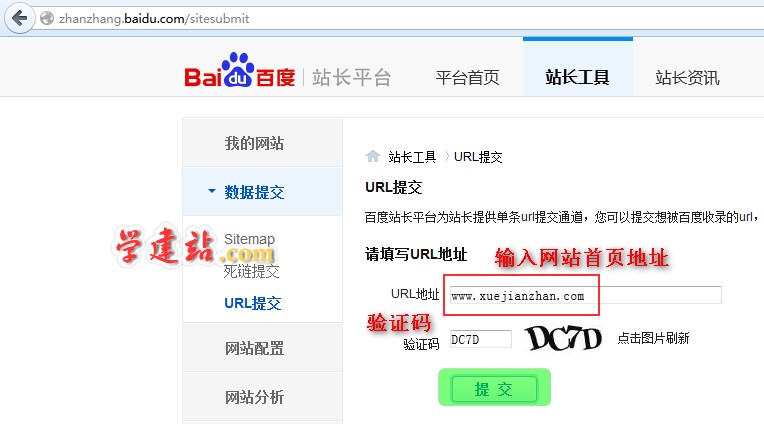This screenshot has width=764, height=424.
Task: Click the browser back arrow button
Action: click(19, 19)
